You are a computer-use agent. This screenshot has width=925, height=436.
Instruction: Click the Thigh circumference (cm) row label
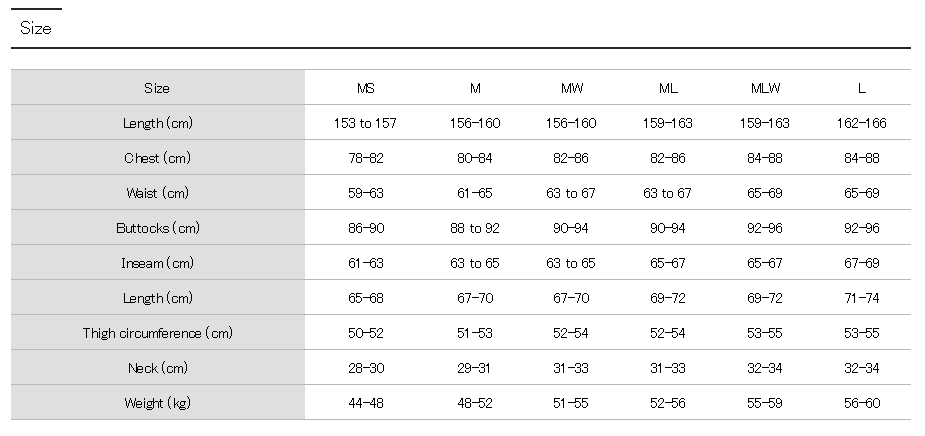click(157, 333)
